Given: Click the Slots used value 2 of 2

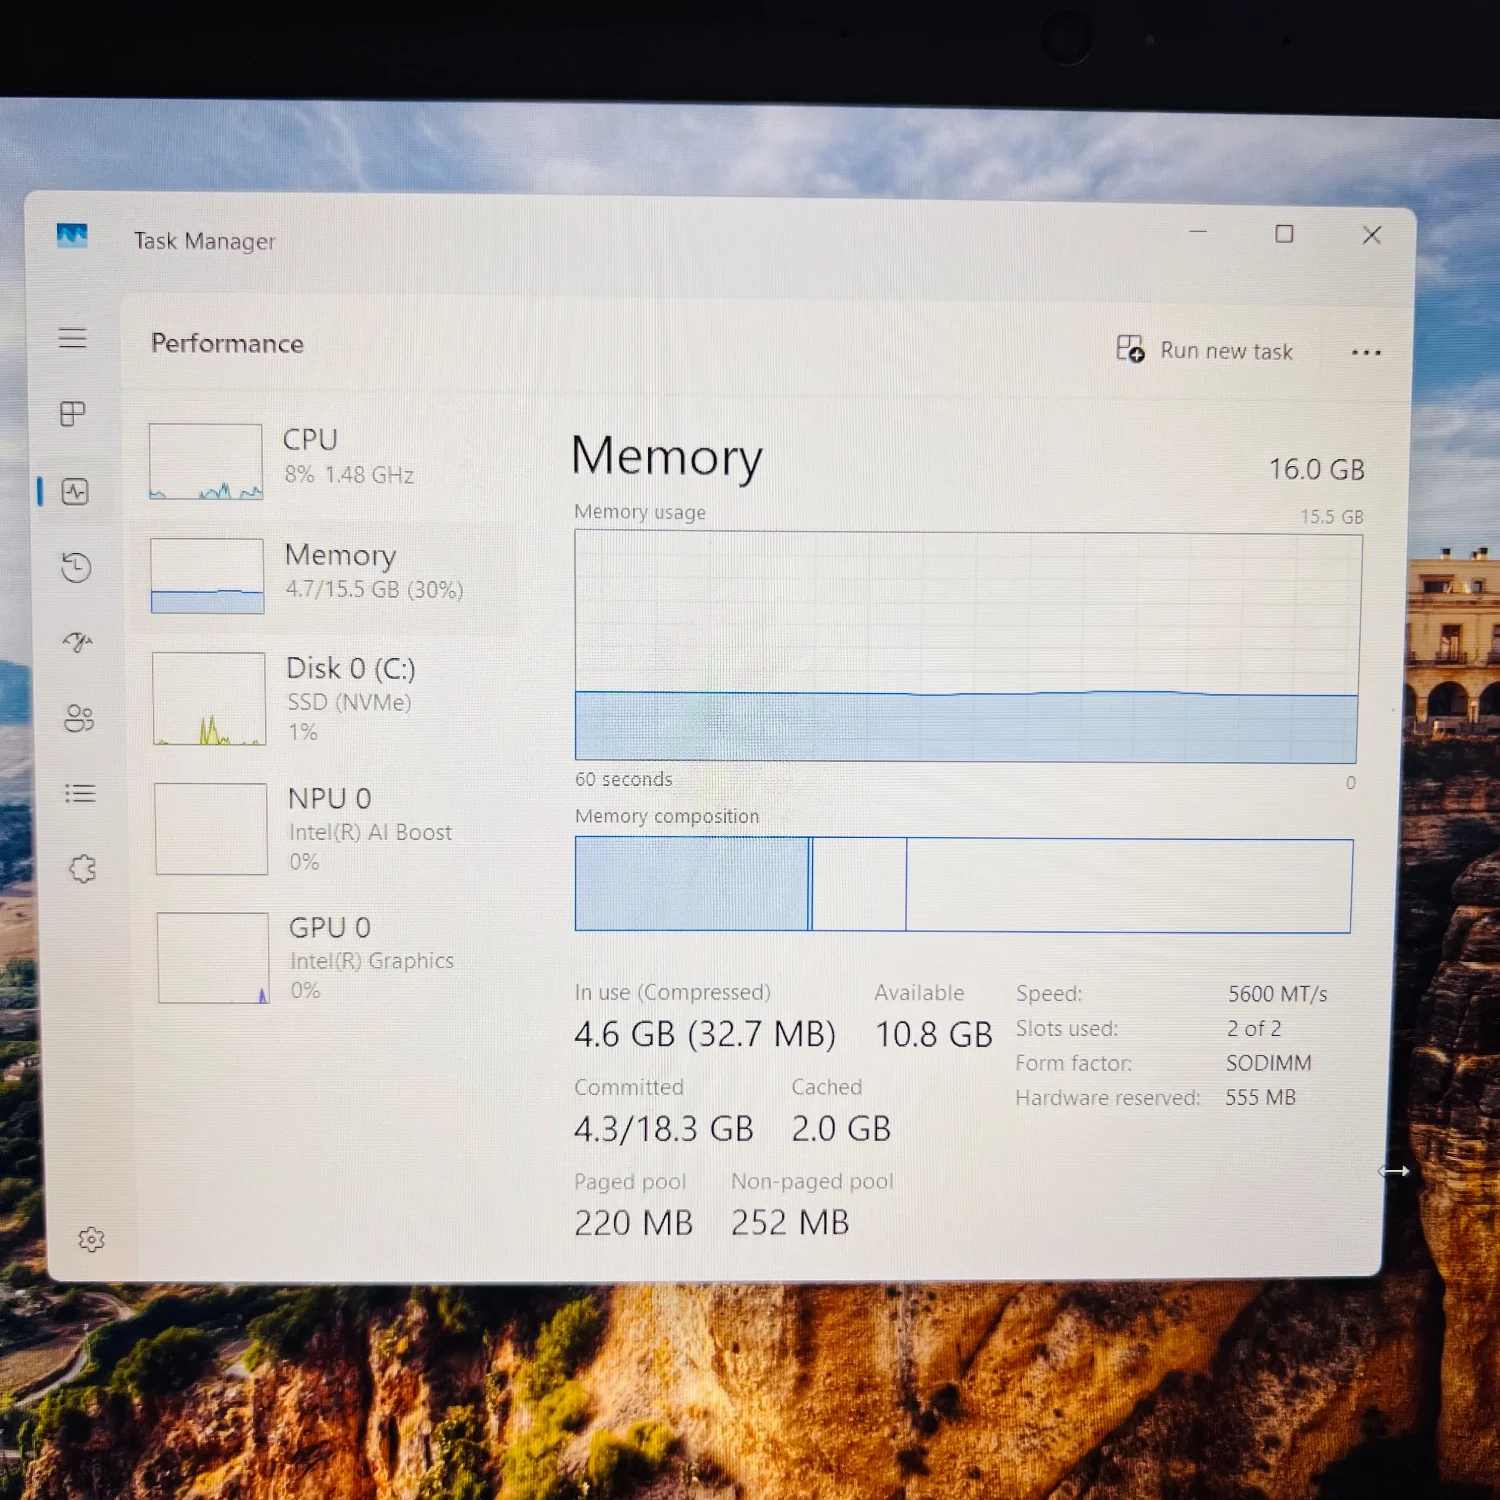Looking at the screenshot, I should [x=1253, y=1028].
